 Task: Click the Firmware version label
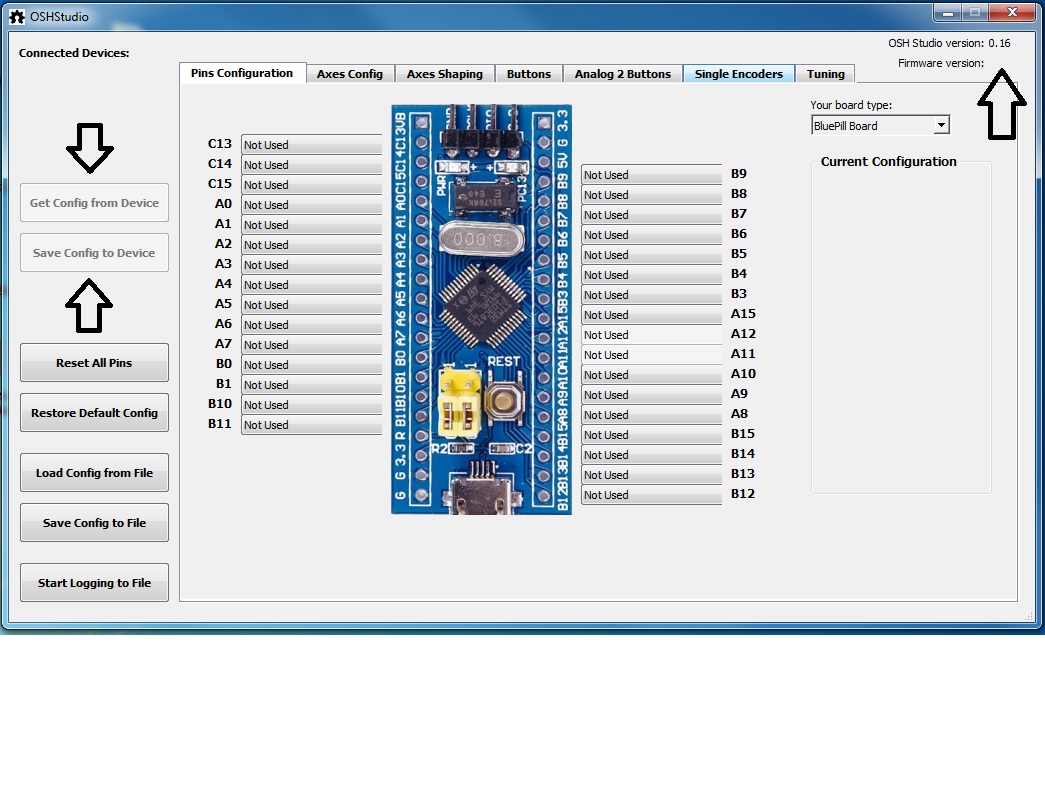coord(940,63)
